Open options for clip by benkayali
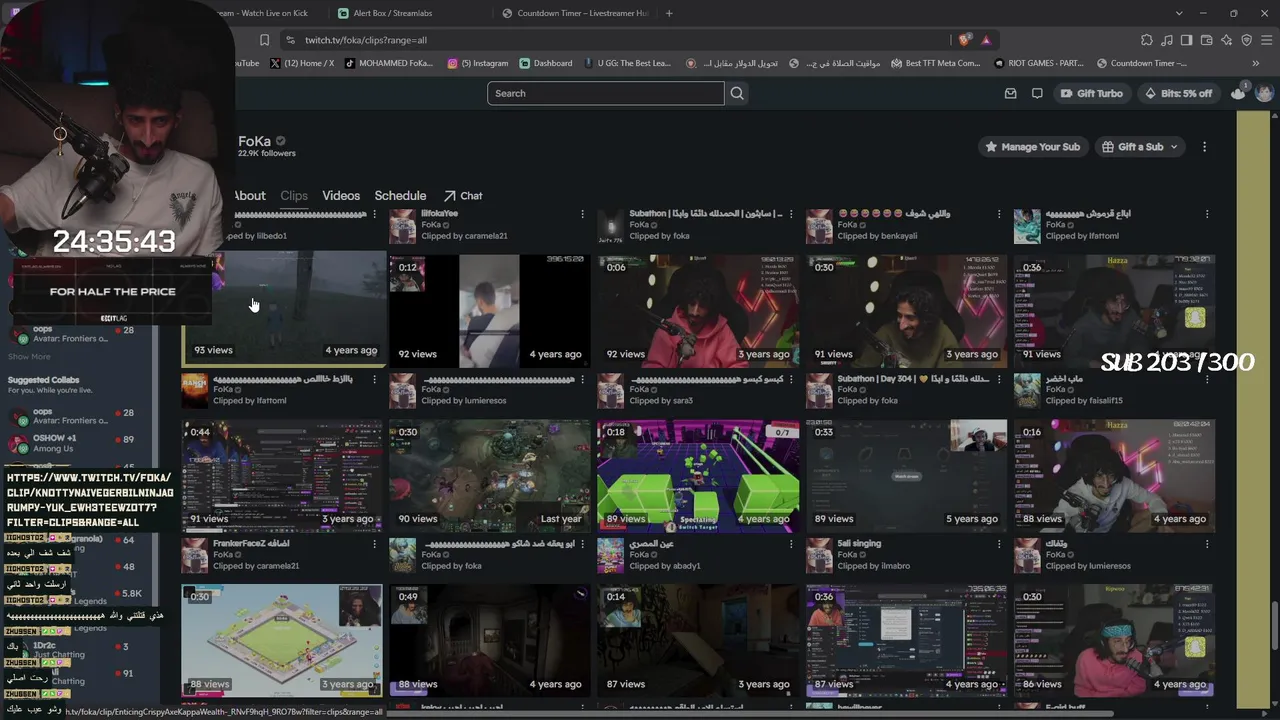1280x720 pixels. pos(999,214)
